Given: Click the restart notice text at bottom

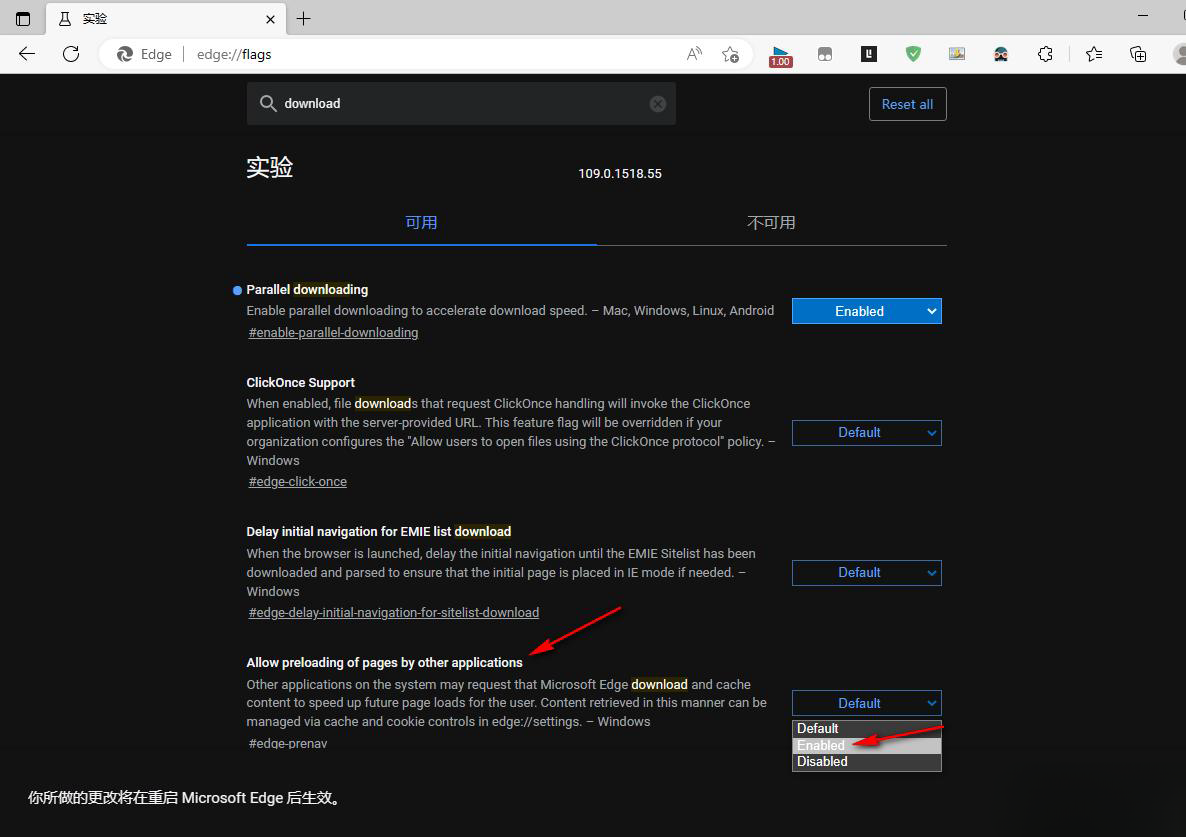Looking at the screenshot, I should (x=185, y=798).
